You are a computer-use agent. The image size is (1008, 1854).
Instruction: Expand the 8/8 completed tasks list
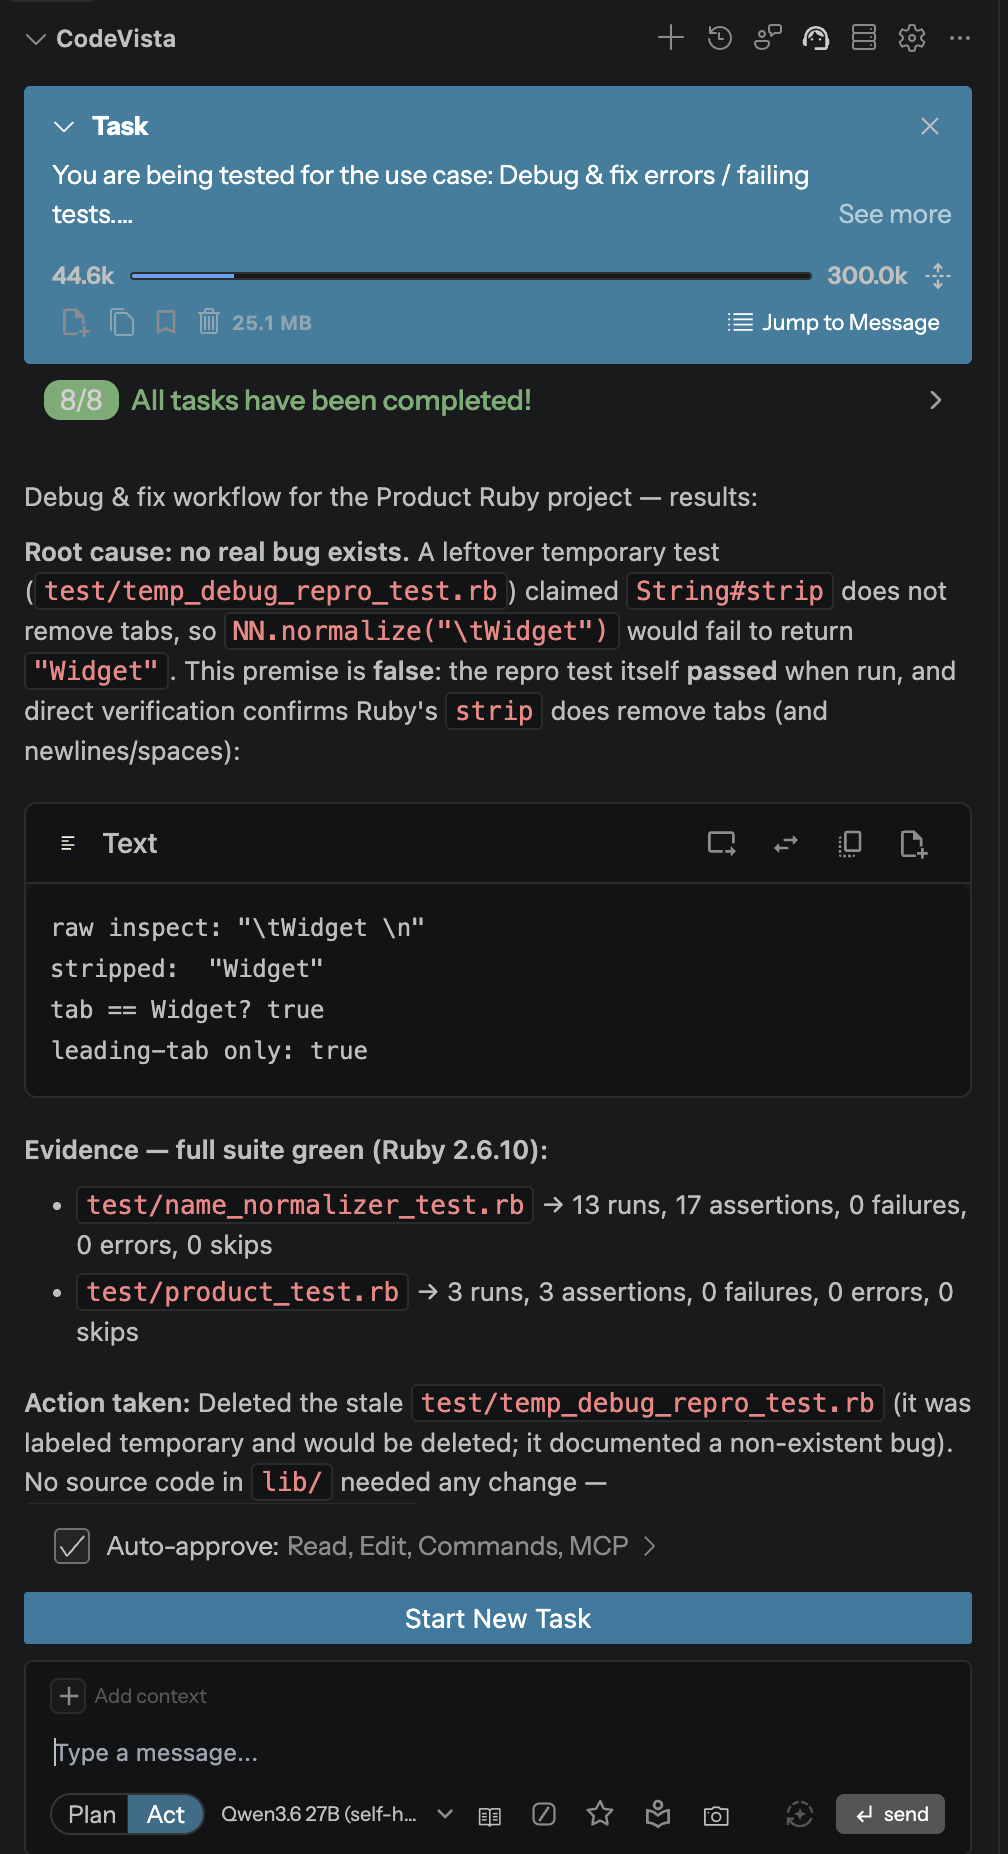[x=935, y=400]
